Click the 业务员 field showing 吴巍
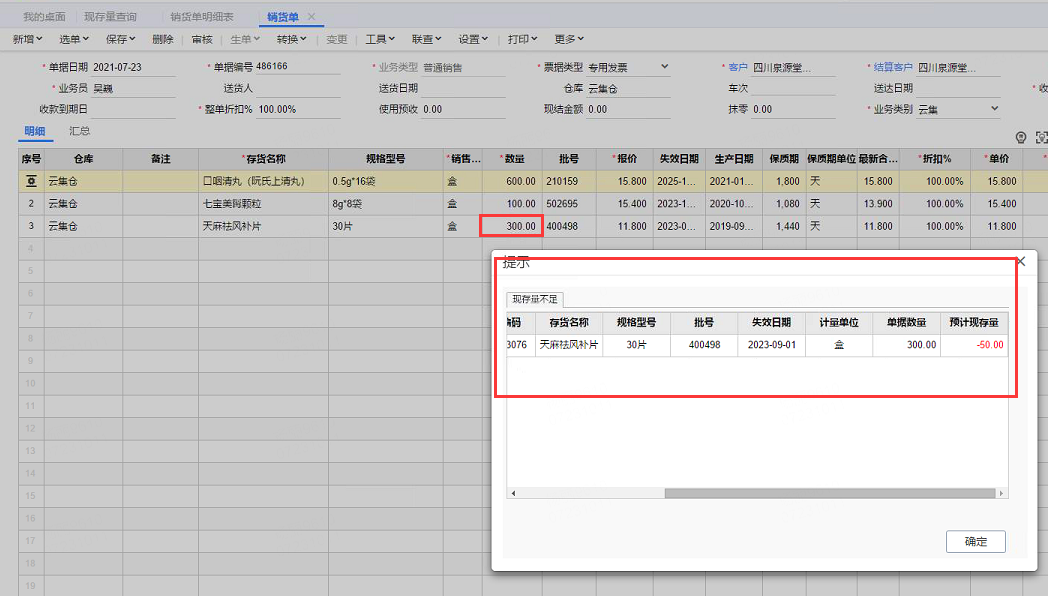Image resolution: width=1048 pixels, height=596 pixels. click(133, 88)
